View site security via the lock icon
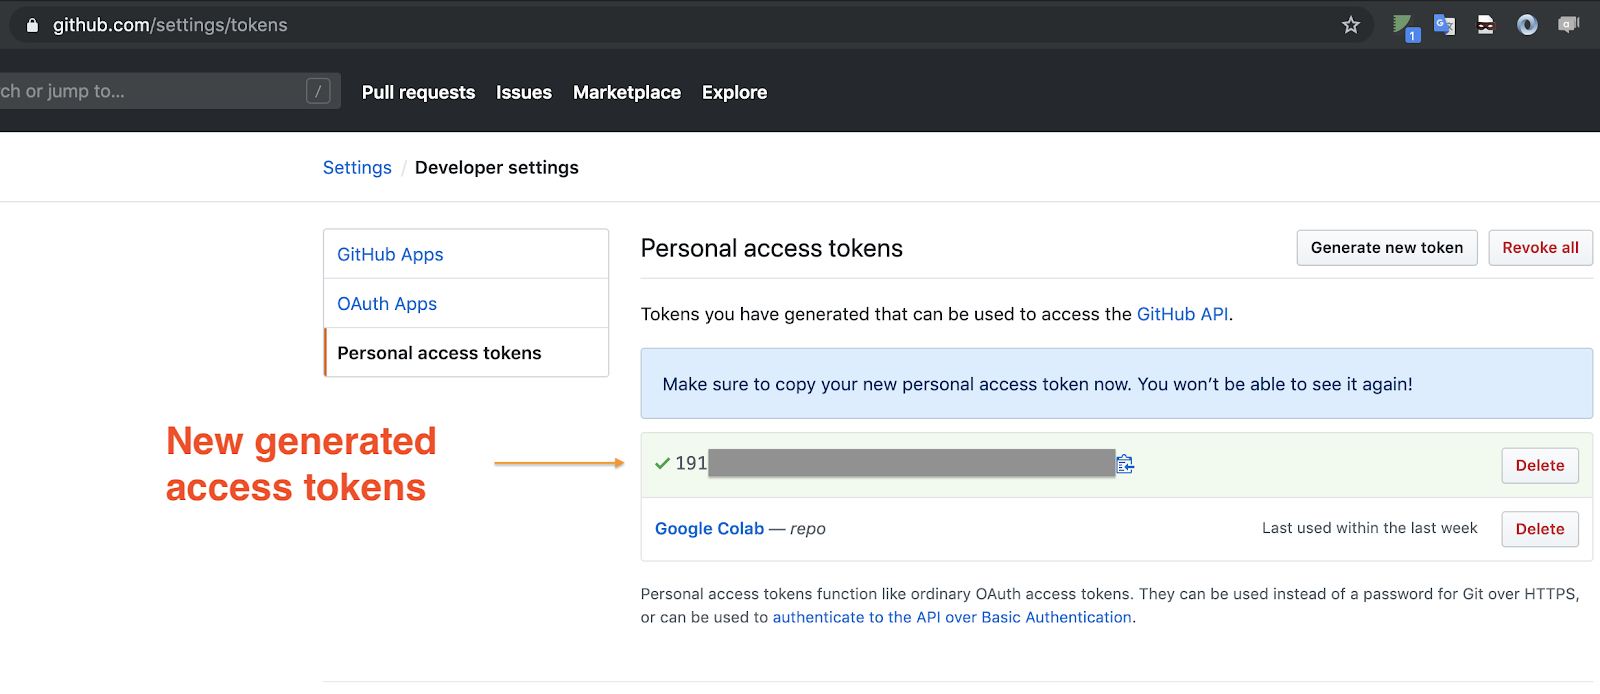Image resolution: width=1600 pixels, height=694 pixels. point(32,25)
